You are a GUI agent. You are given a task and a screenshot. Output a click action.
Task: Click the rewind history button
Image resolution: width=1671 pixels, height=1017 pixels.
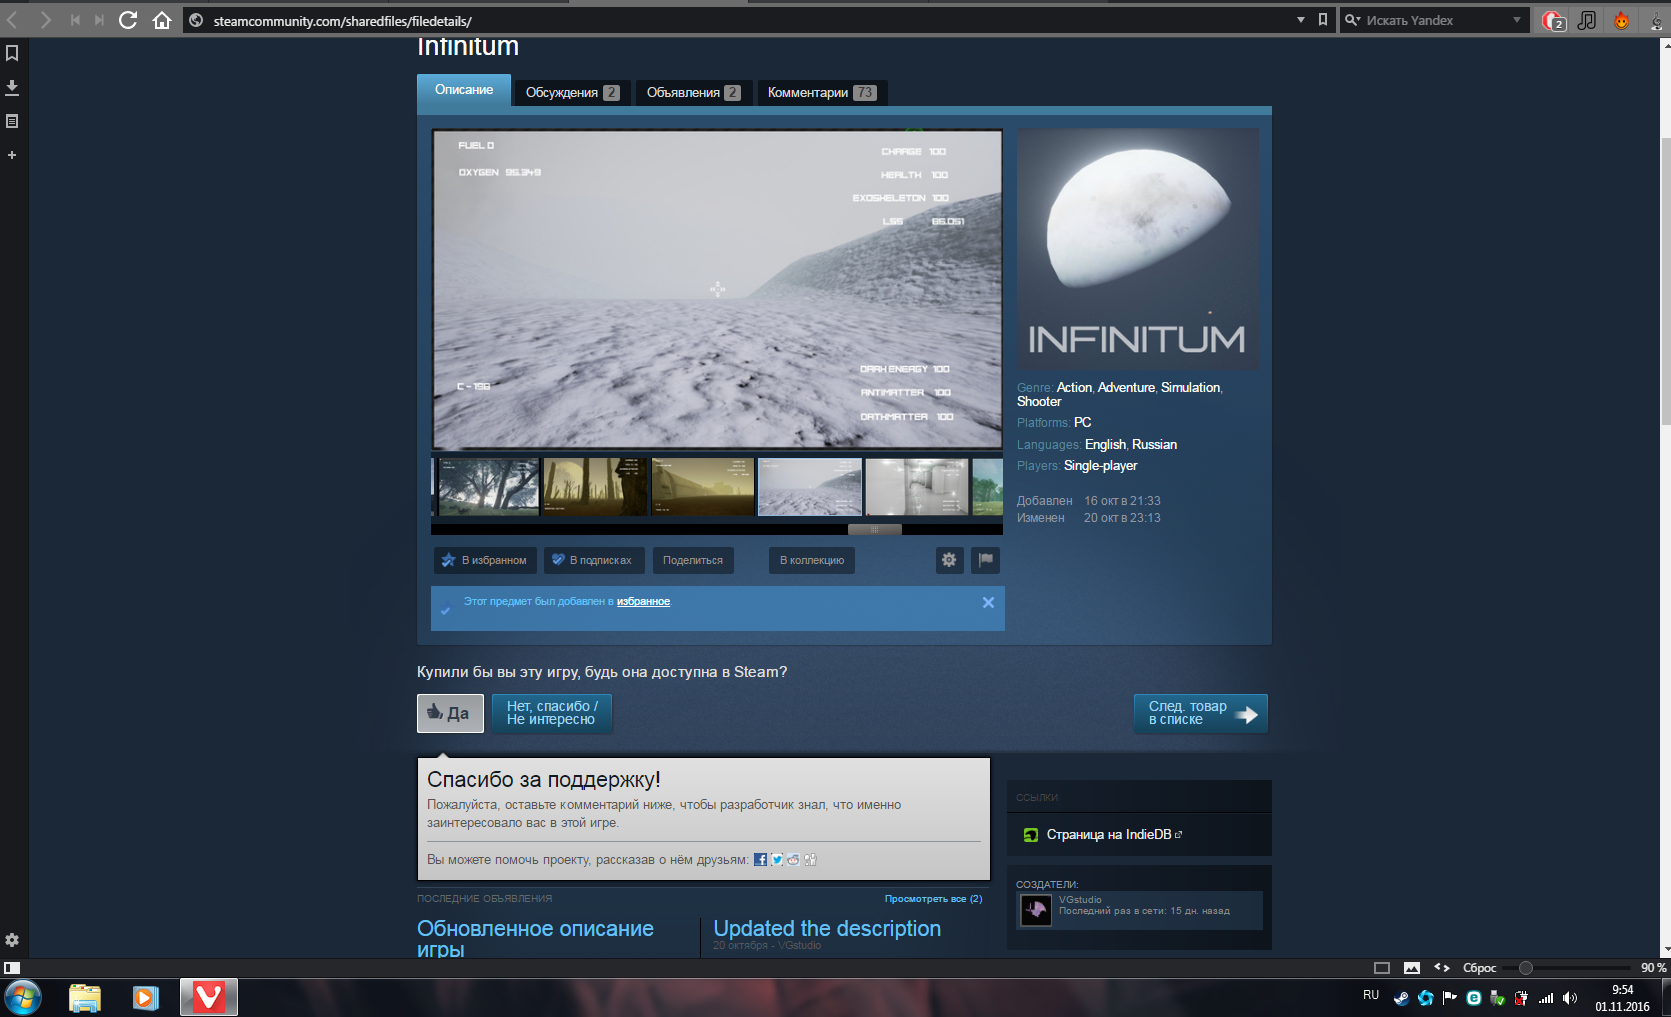coord(75,20)
